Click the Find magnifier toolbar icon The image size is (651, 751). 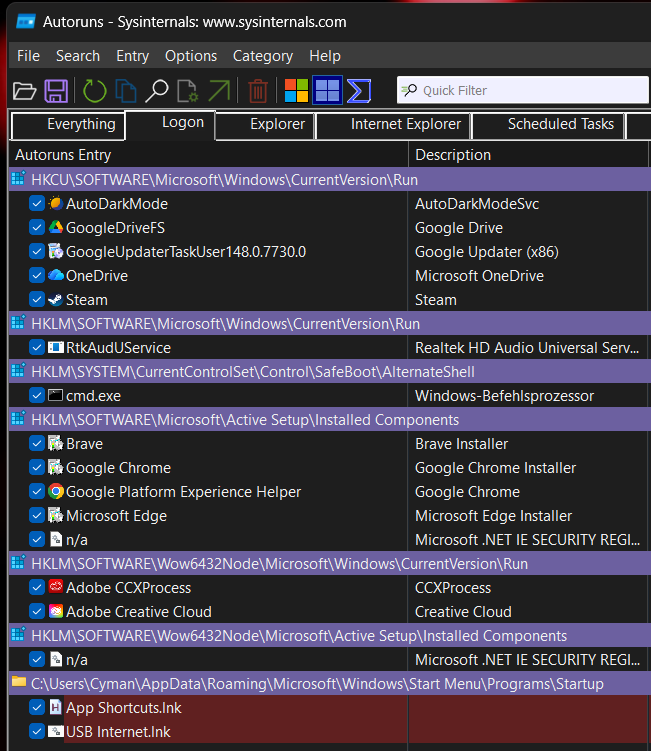point(157,91)
